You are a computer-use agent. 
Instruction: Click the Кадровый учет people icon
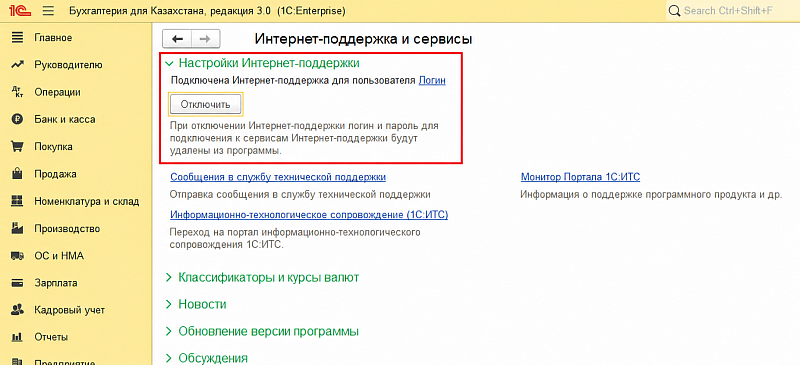coord(17,310)
